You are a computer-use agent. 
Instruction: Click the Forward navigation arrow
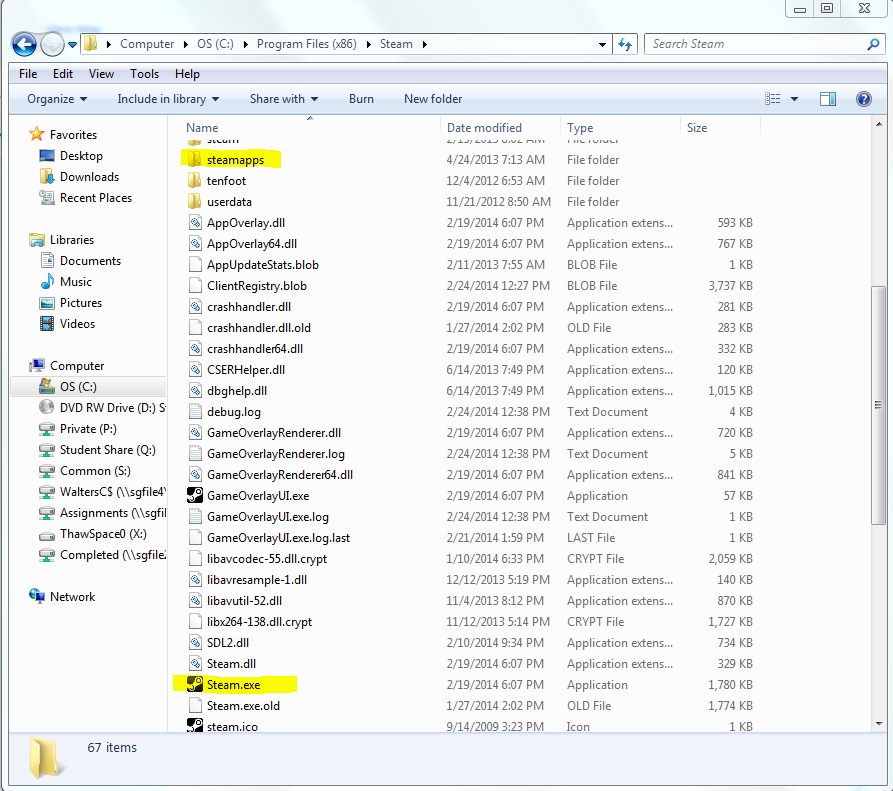click(52, 44)
